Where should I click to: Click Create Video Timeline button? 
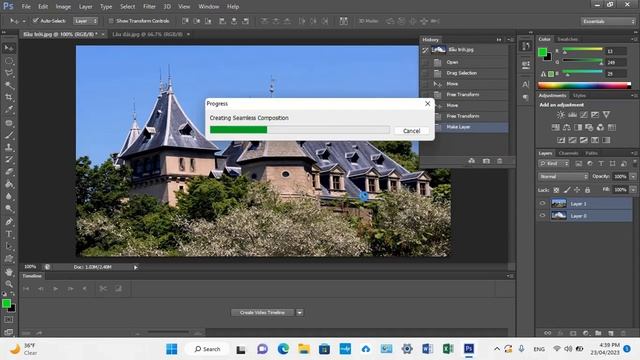(x=262, y=313)
